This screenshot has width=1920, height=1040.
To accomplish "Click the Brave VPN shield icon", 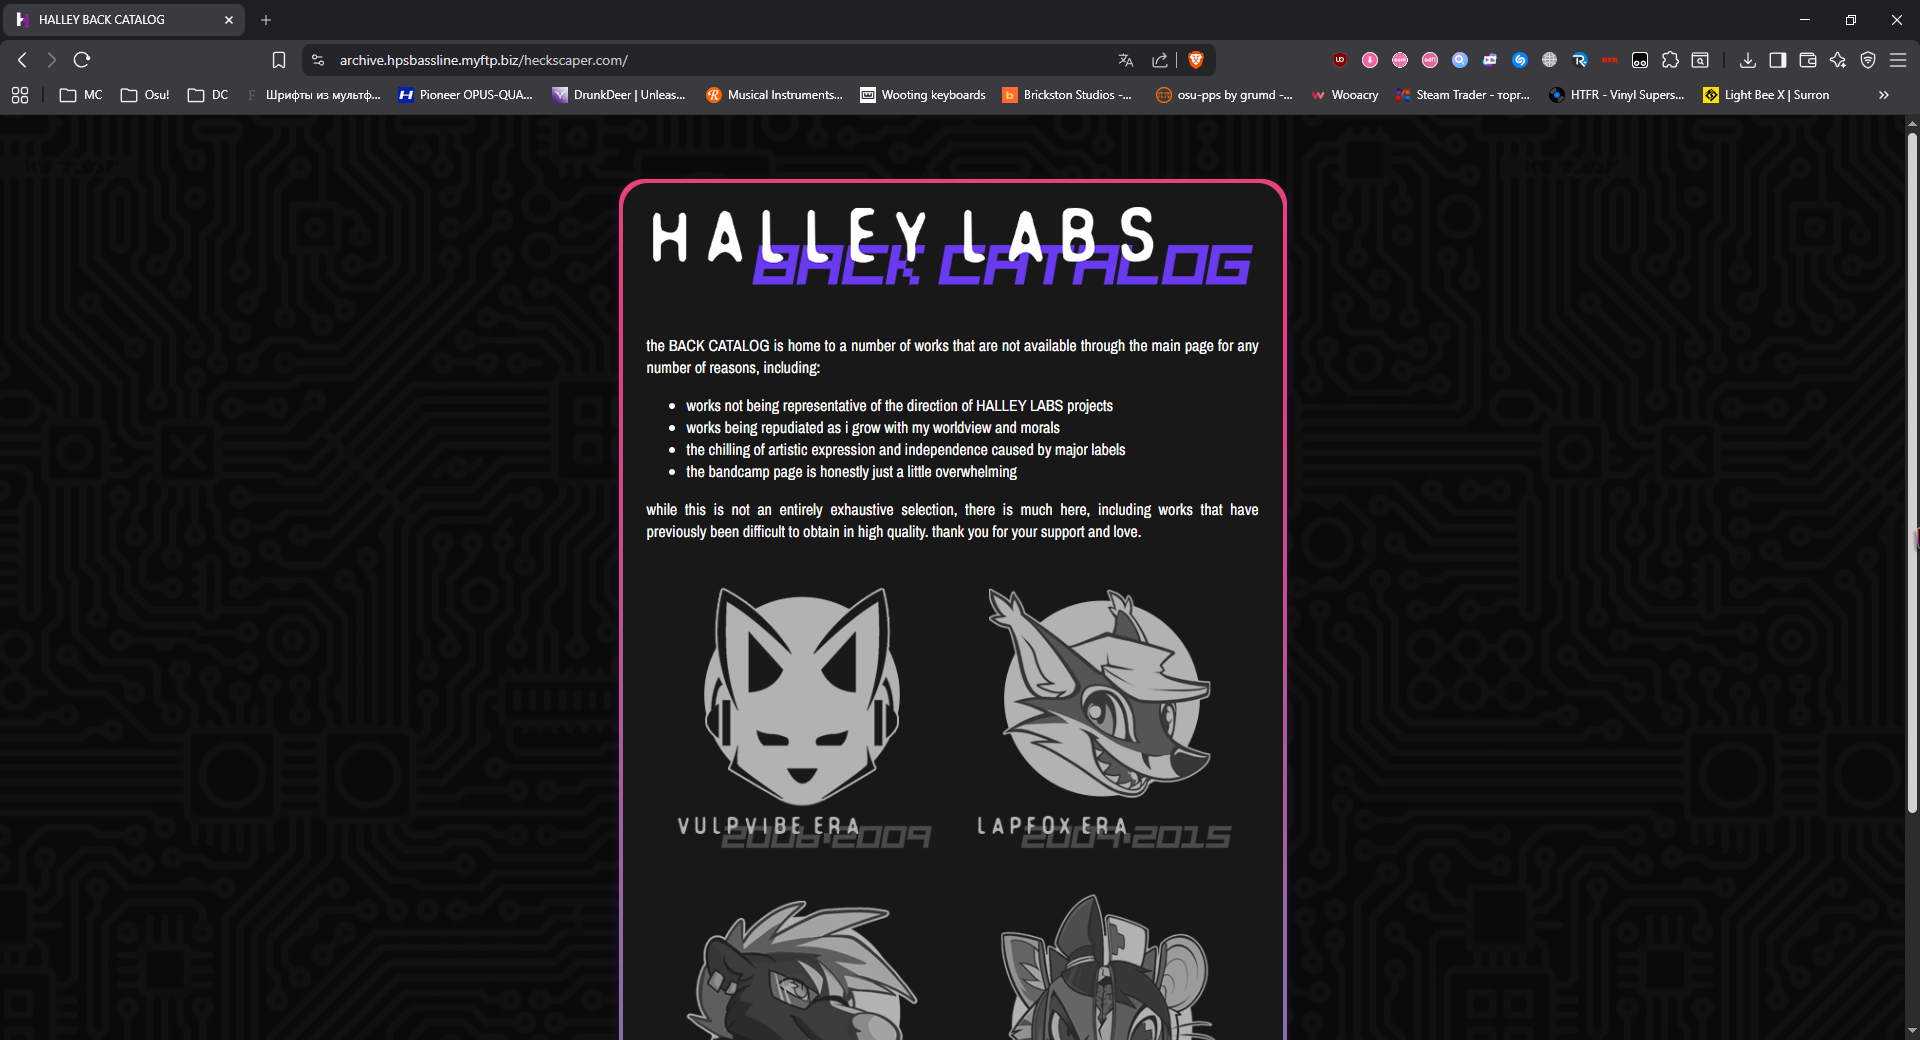I will (x=1867, y=60).
